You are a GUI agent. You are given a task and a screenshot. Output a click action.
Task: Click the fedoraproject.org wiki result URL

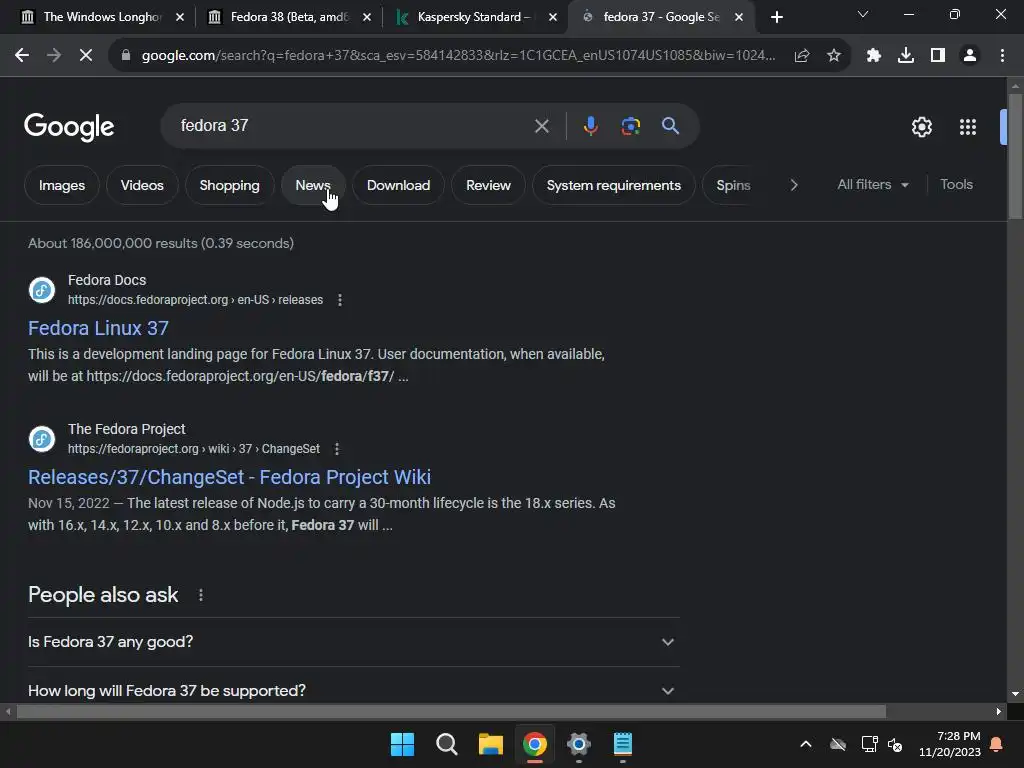click(194, 449)
